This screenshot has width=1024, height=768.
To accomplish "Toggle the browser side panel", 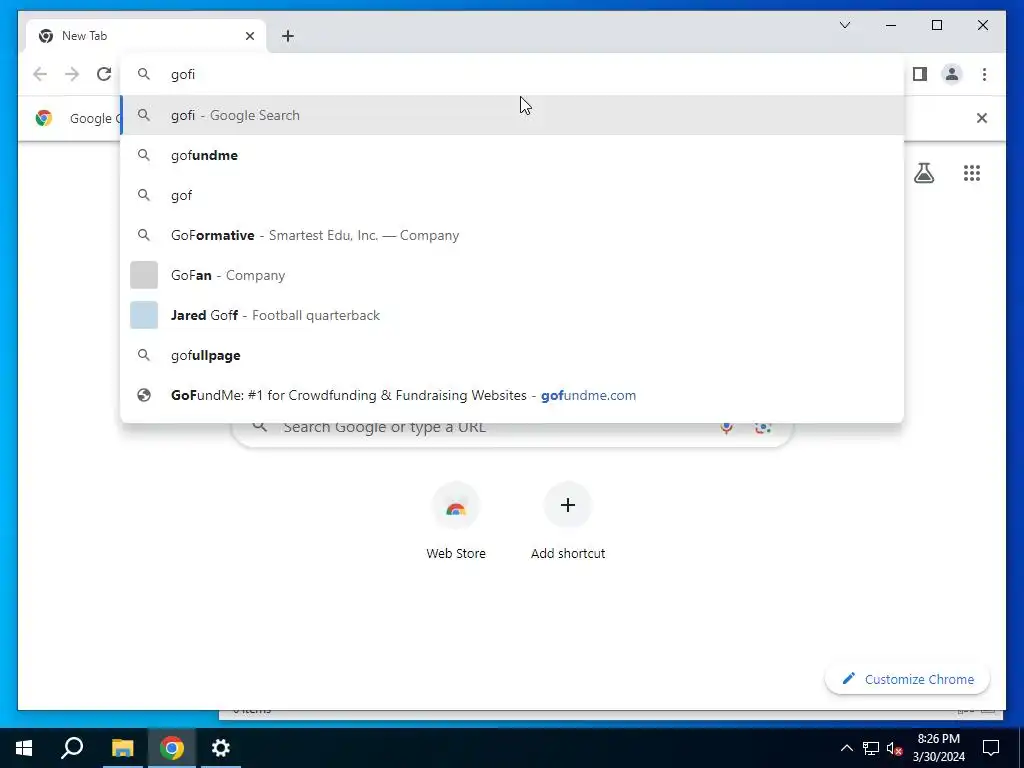I will click(x=920, y=74).
